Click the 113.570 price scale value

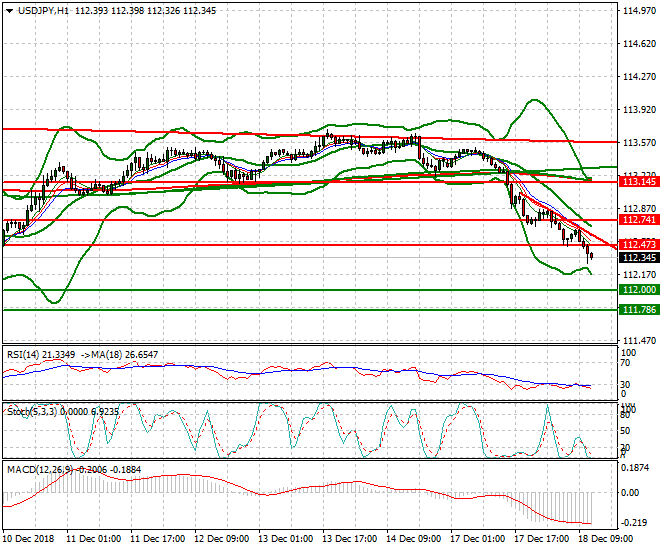[x=639, y=143]
